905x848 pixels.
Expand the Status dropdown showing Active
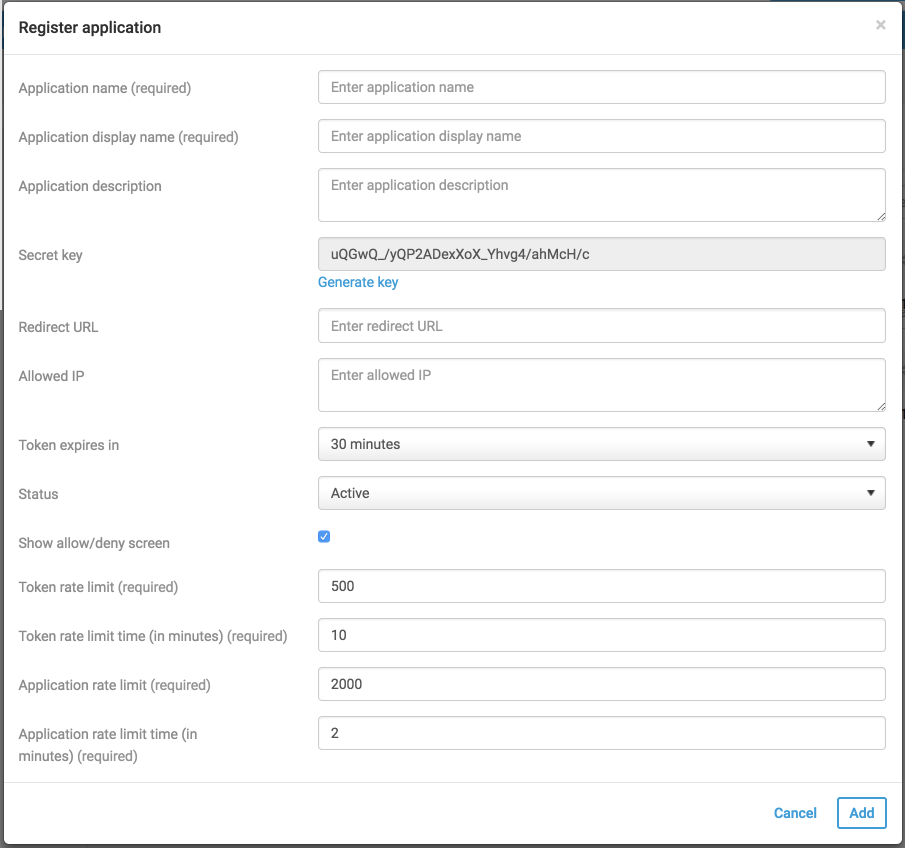click(x=601, y=493)
